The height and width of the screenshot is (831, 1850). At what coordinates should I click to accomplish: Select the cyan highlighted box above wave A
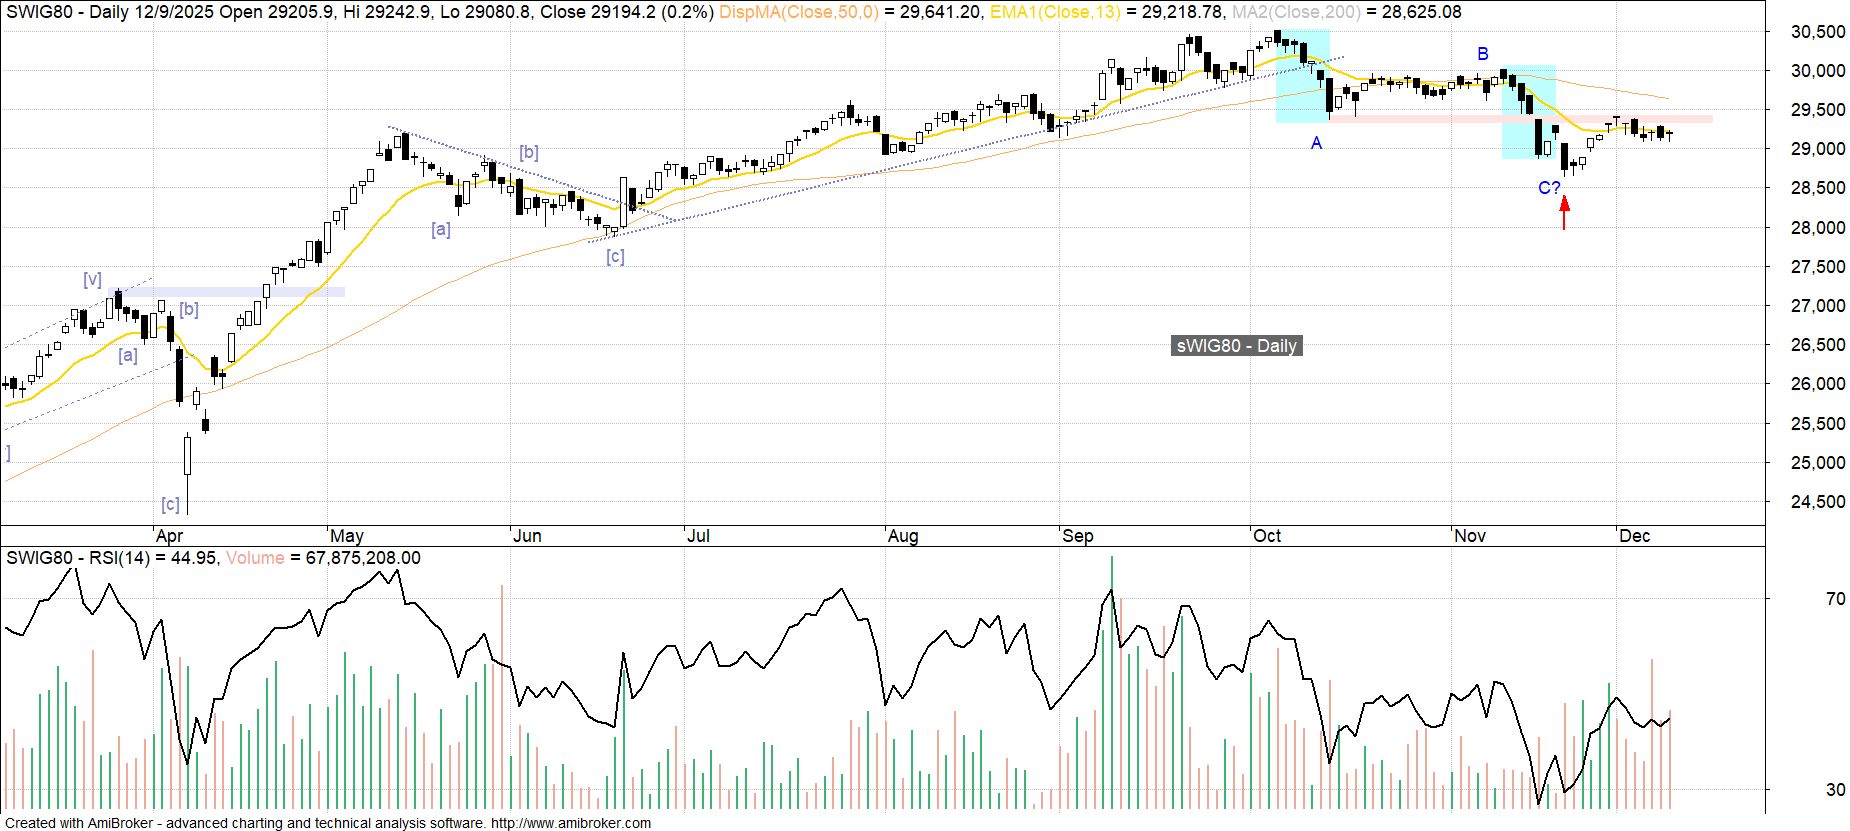tap(1302, 77)
